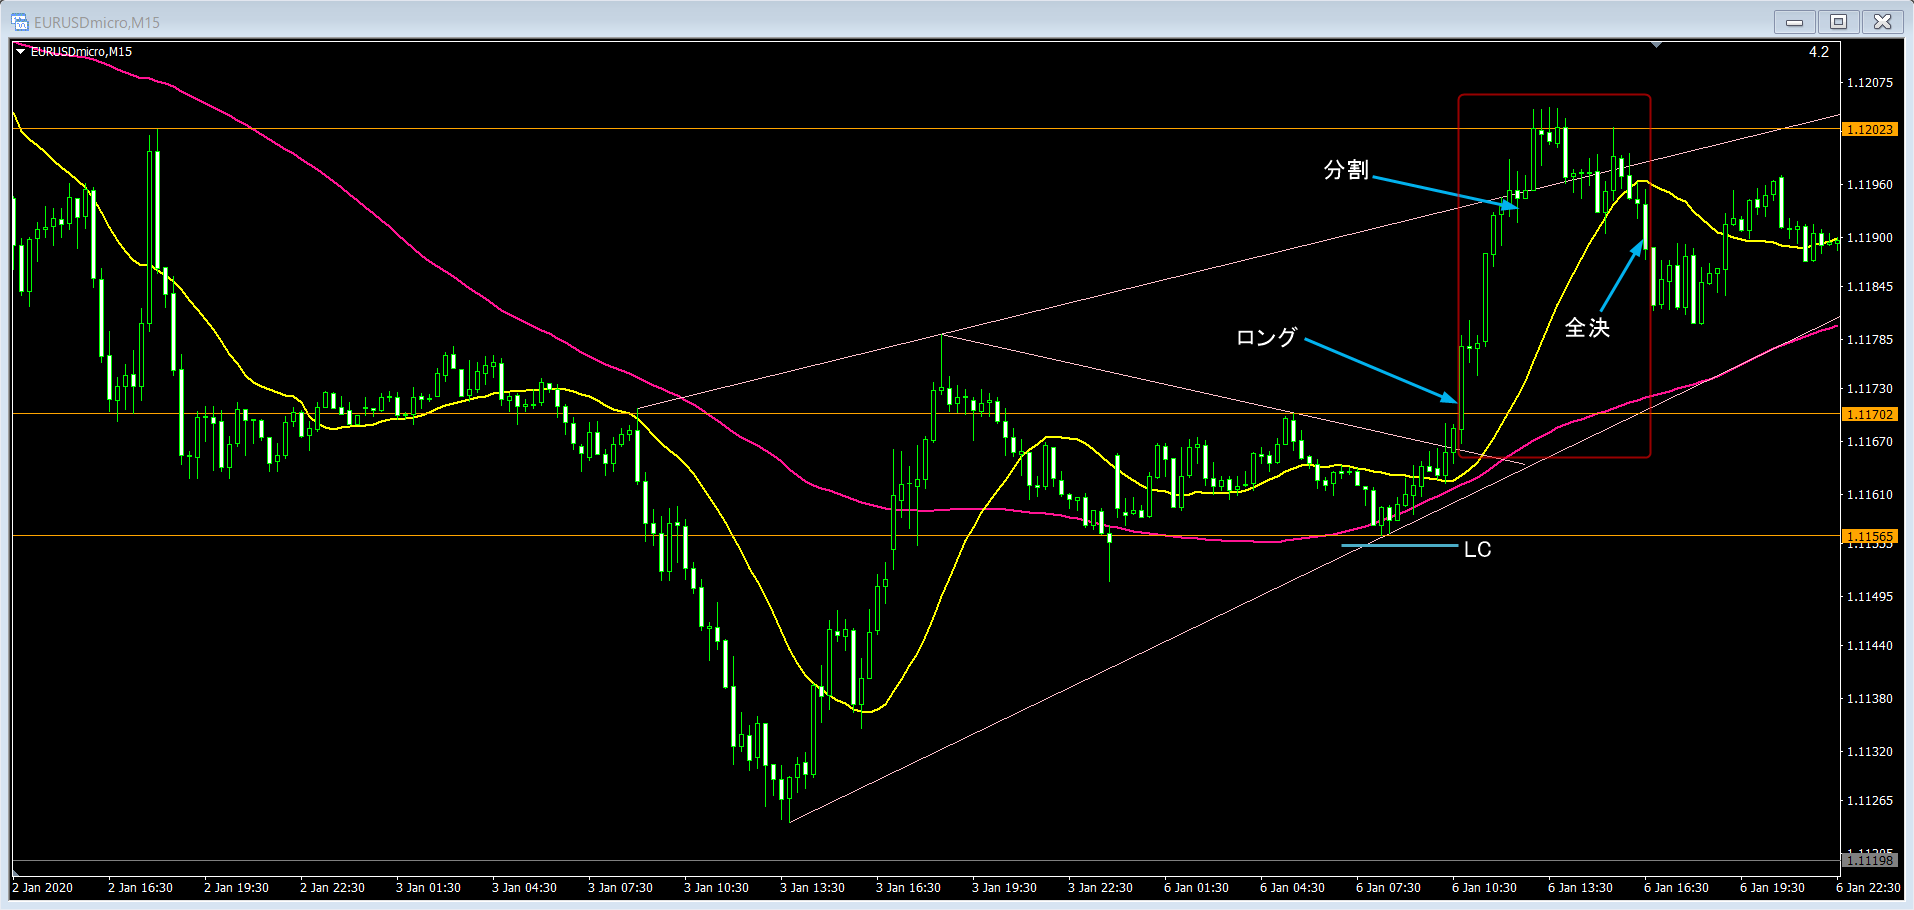Click the 4.2 value at chart top right
1914x910 pixels.
click(1819, 52)
